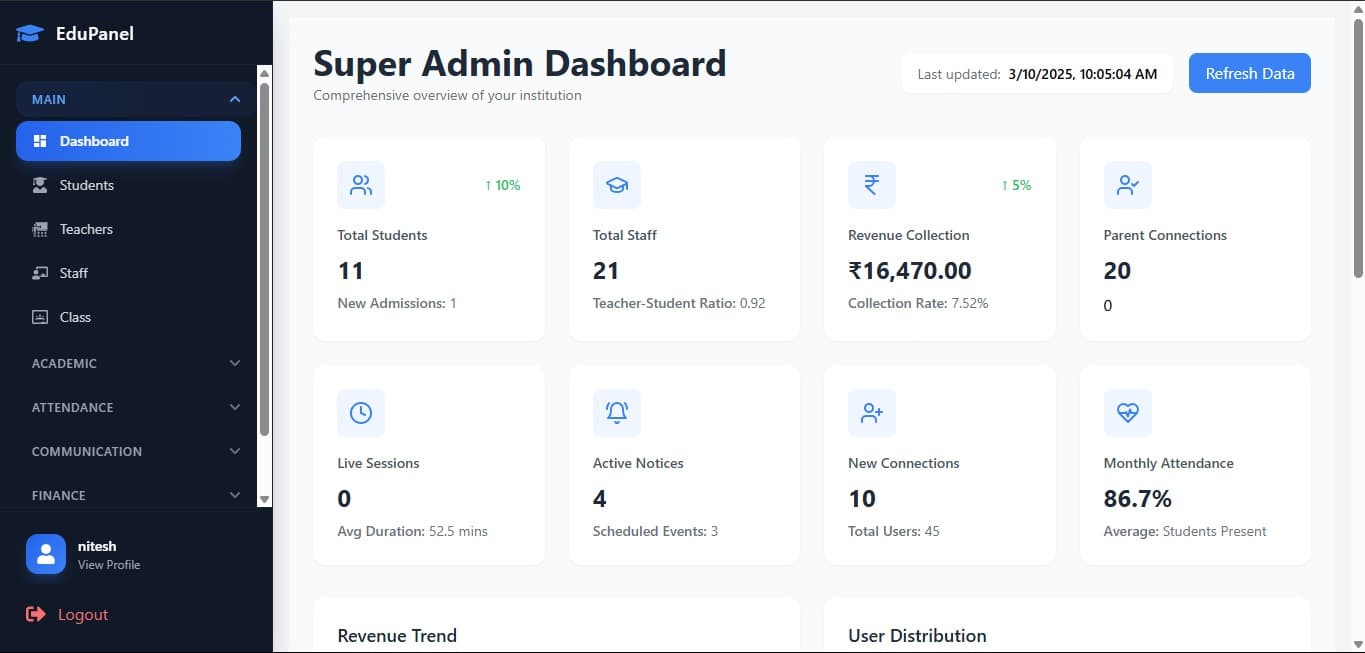Click the Avg Duration: 52.5 mins text

(x=413, y=531)
